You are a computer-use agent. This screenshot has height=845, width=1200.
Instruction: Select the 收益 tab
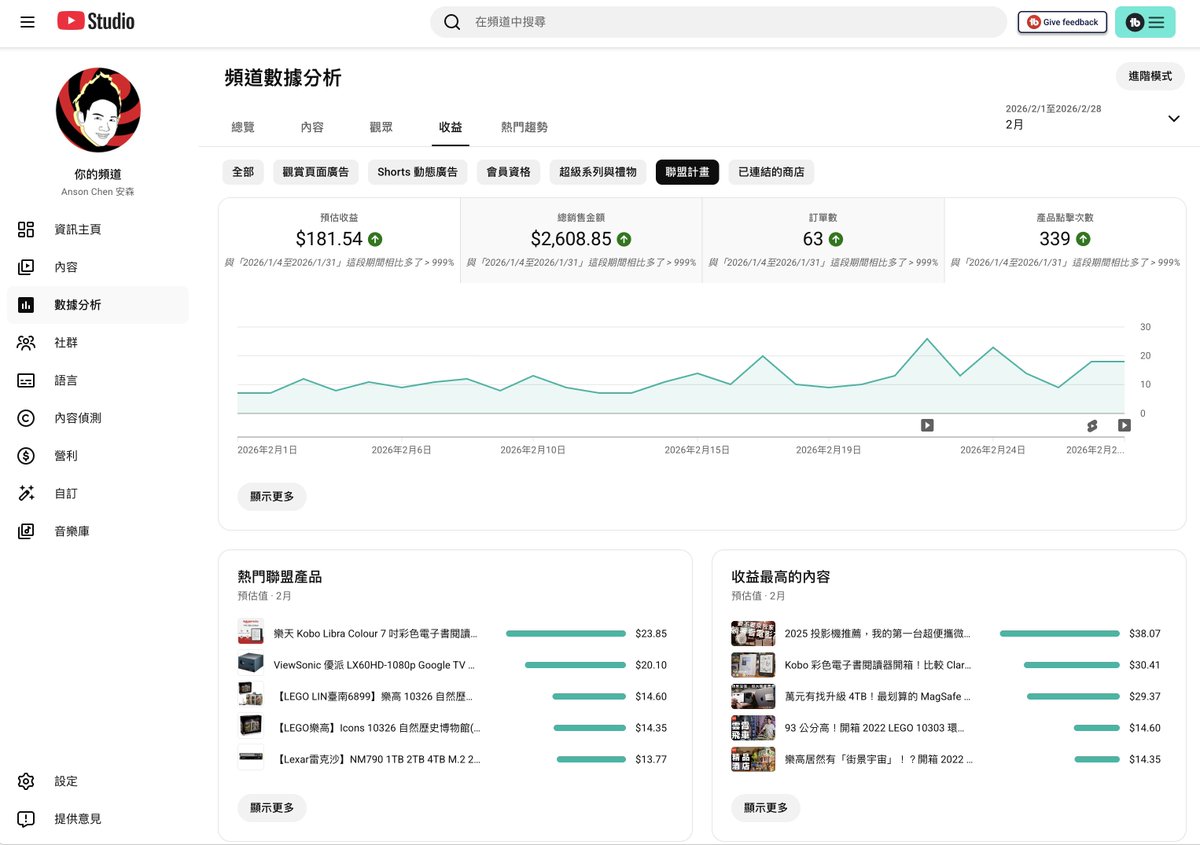point(450,128)
